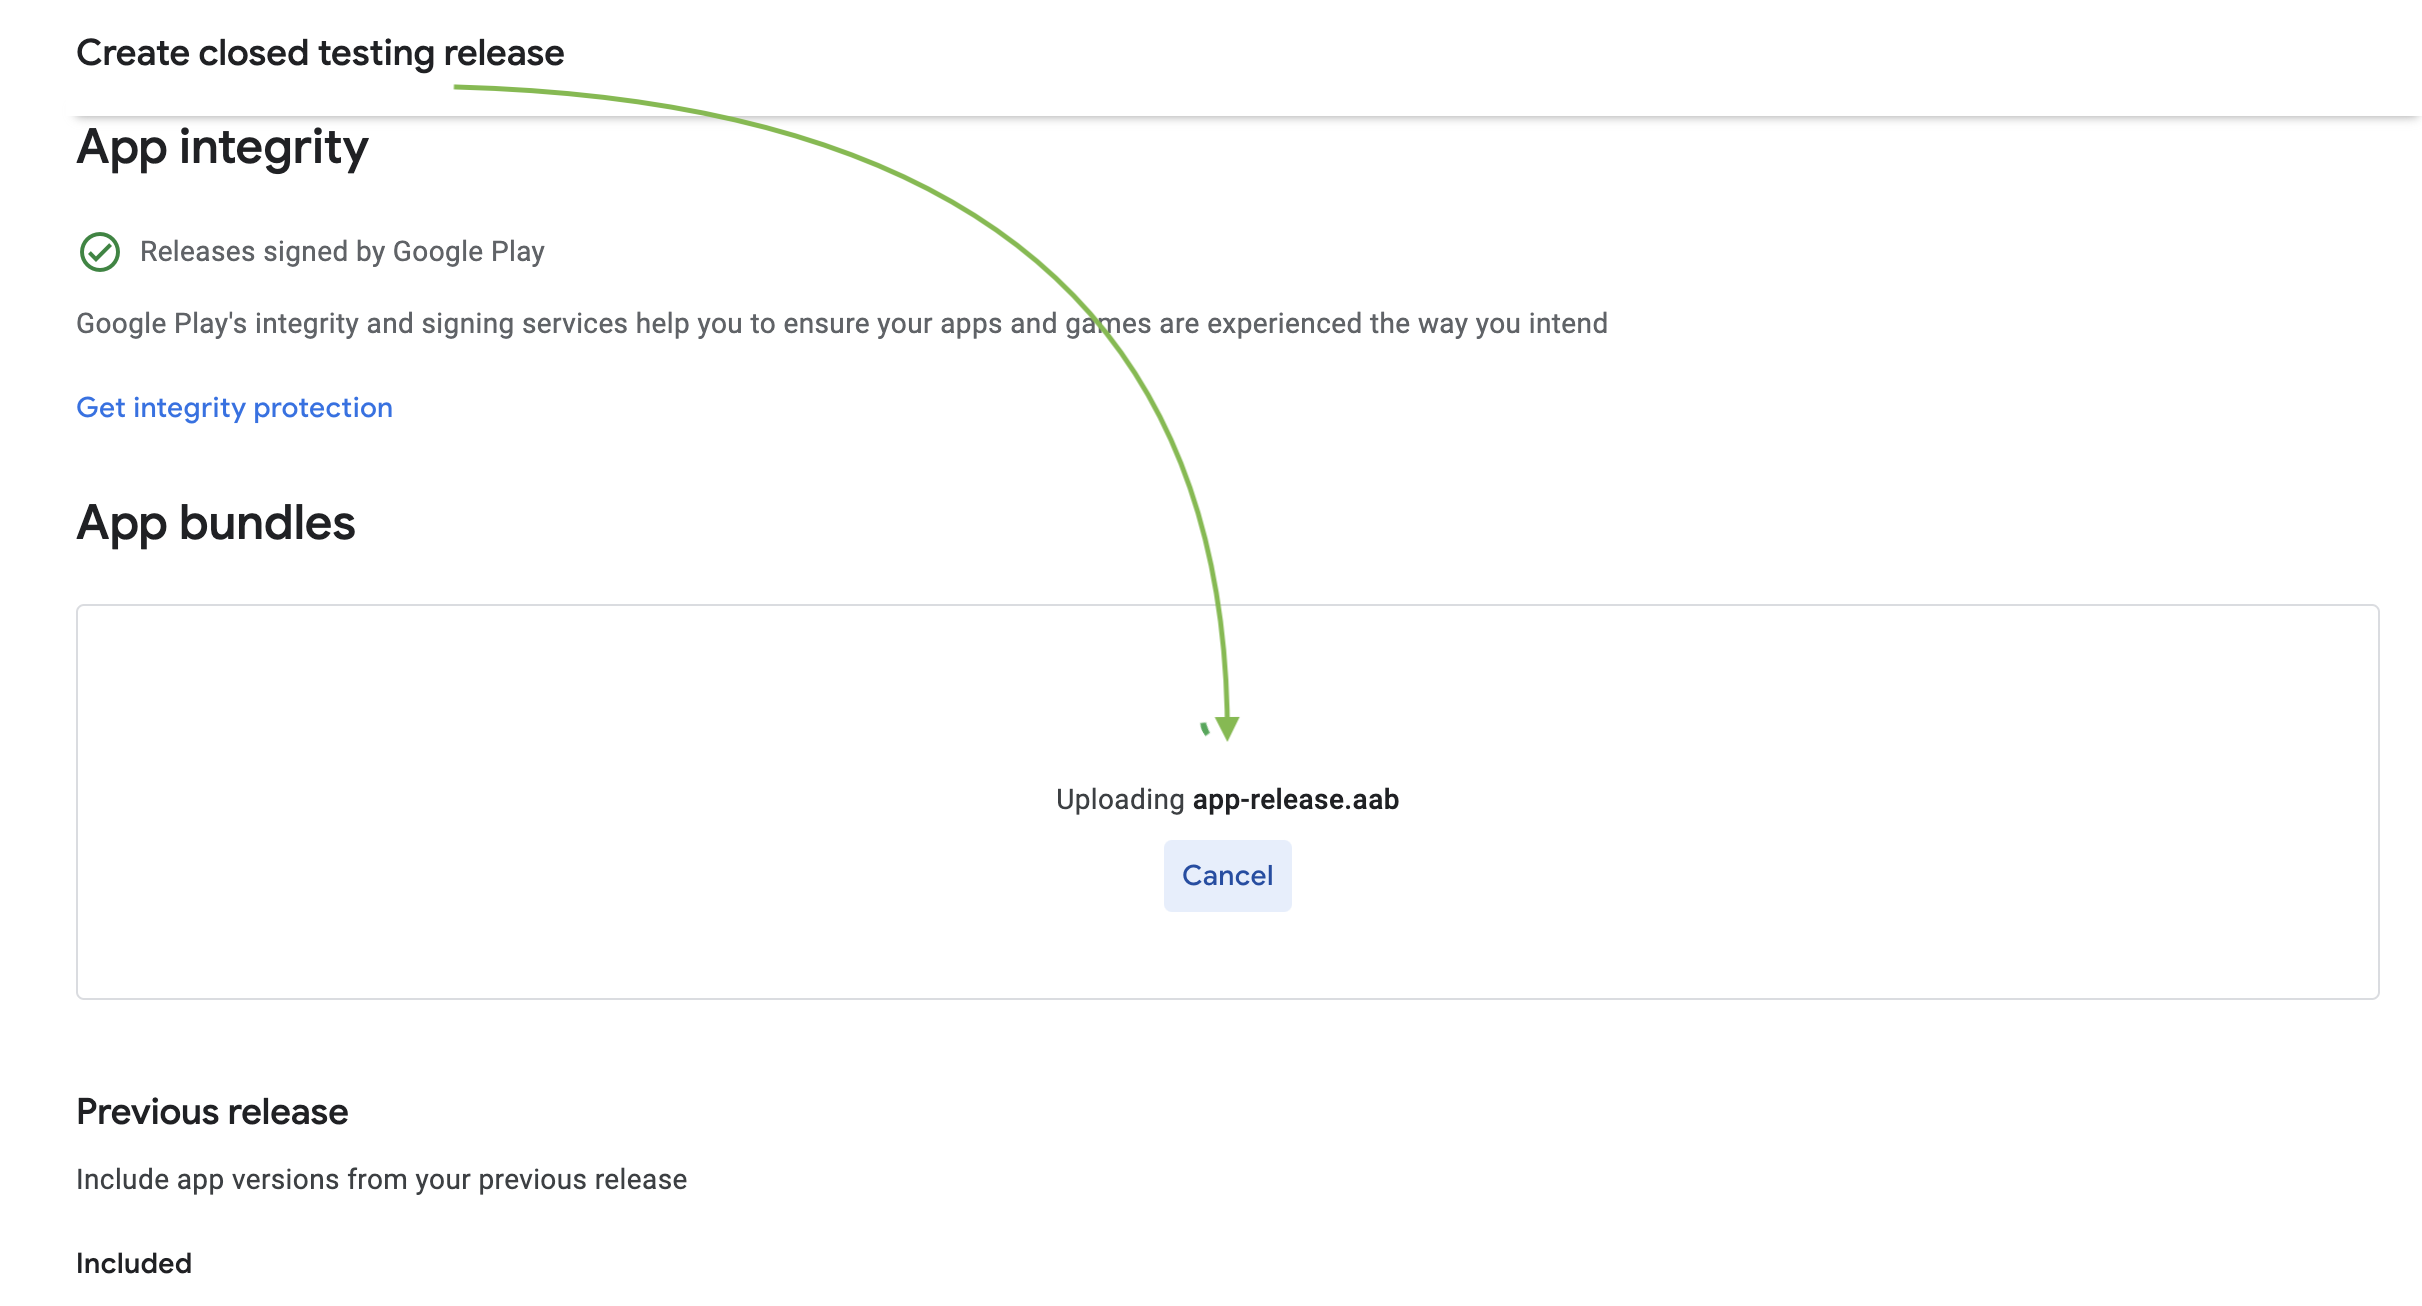Click the Create closed testing release title
Image resolution: width=2422 pixels, height=1306 pixels.
[x=320, y=53]
